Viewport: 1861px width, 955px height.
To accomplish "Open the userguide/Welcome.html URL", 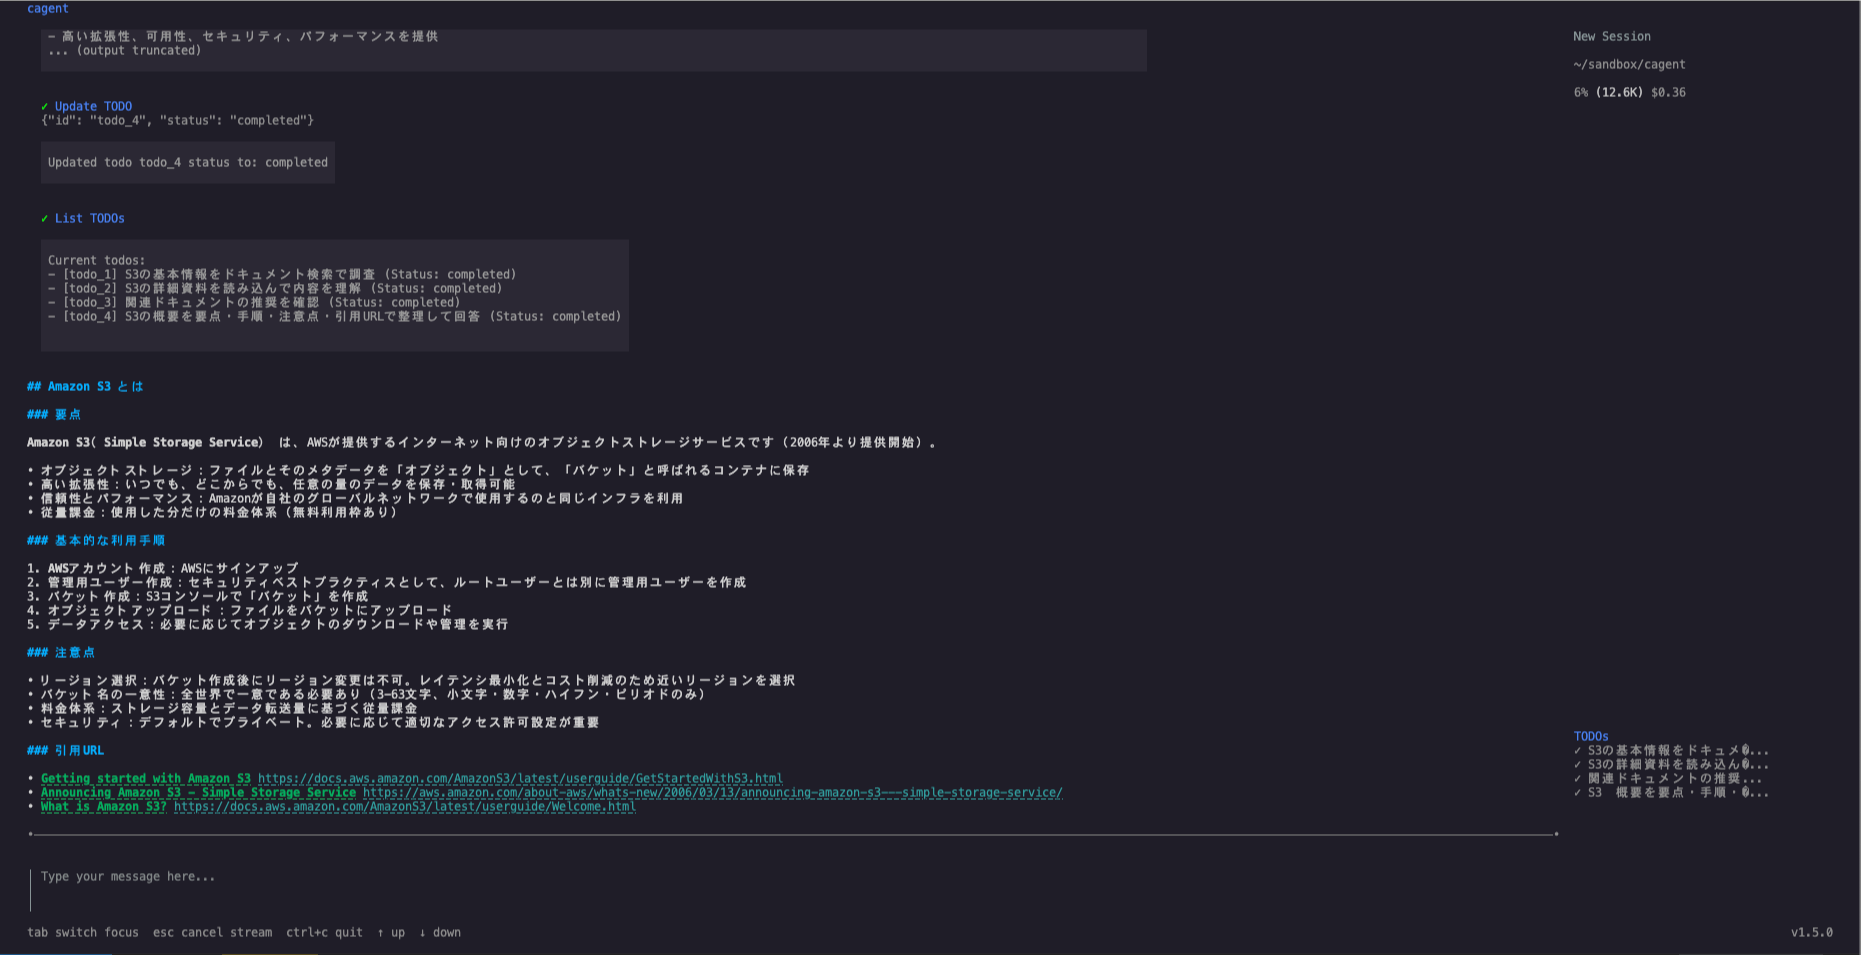I will coord(404,806).
